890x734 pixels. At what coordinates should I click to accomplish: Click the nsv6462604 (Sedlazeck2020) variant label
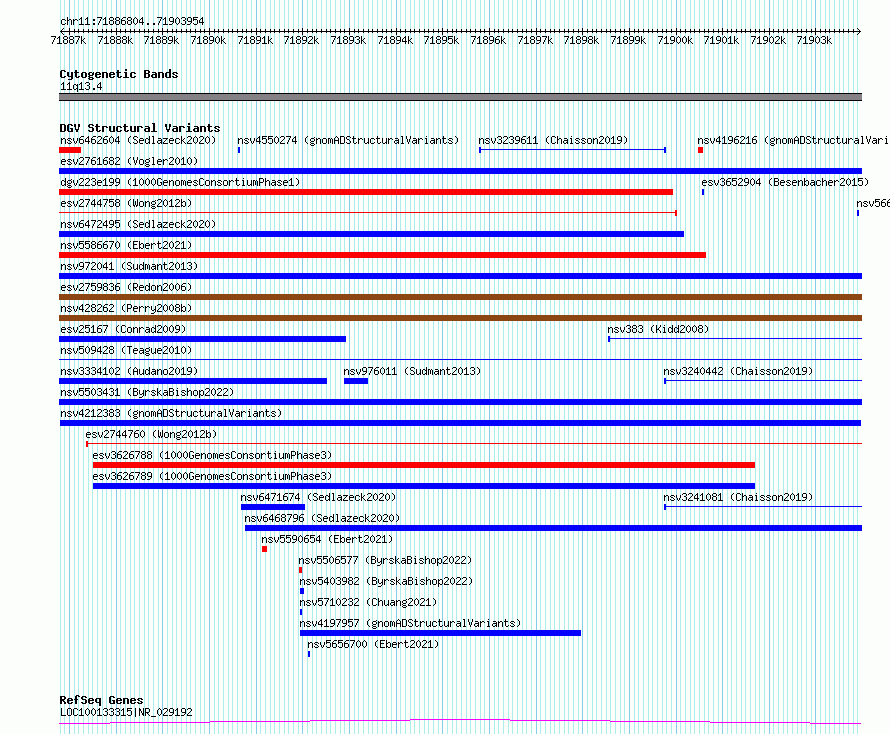coord(138,140)
